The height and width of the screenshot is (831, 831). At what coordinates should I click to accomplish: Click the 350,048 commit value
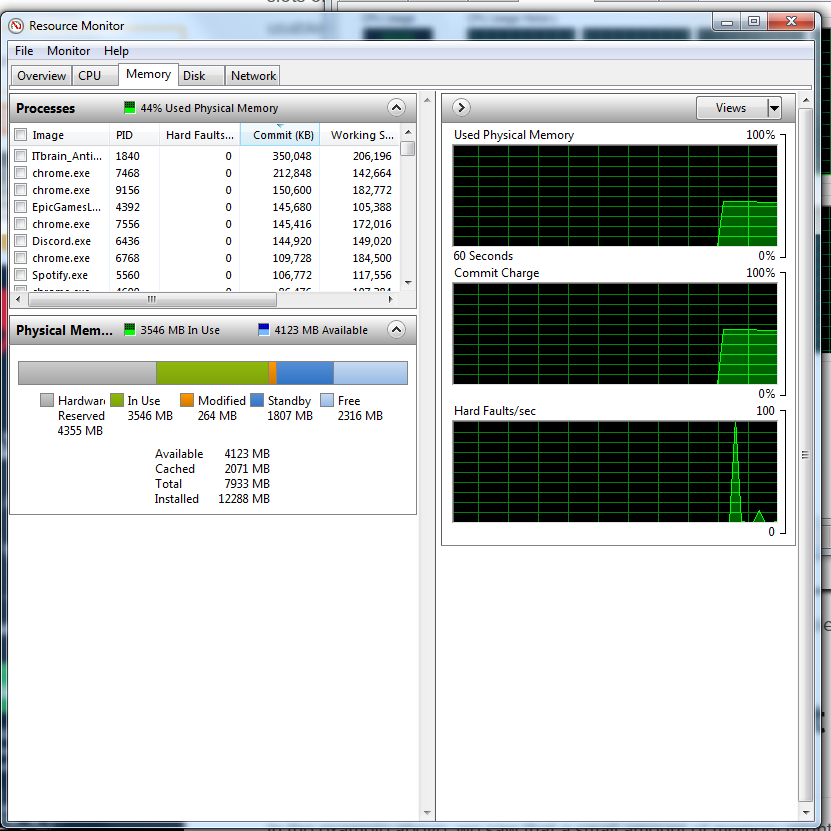click(x=292, y=156)
